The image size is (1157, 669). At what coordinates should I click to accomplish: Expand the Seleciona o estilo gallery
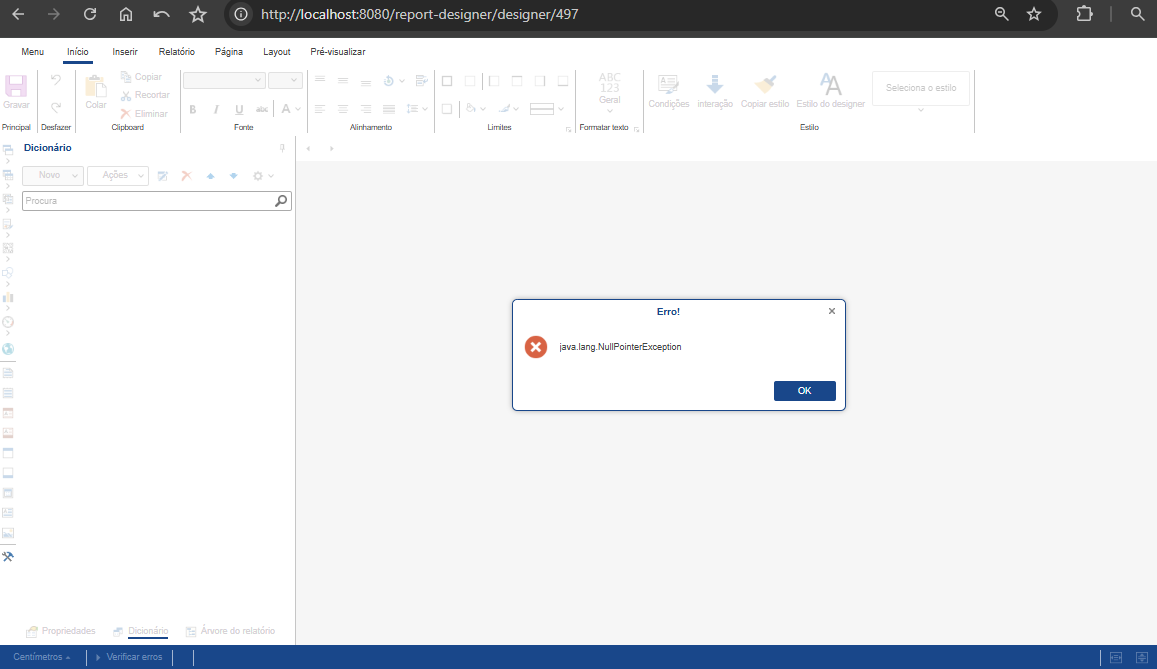pyautogui.click(x=921, y=110)
